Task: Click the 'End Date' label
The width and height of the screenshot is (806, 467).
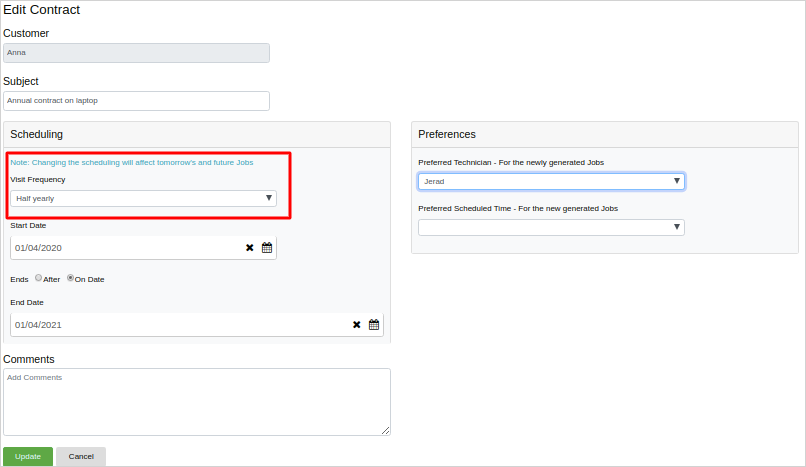Action: tap(27, 303)
